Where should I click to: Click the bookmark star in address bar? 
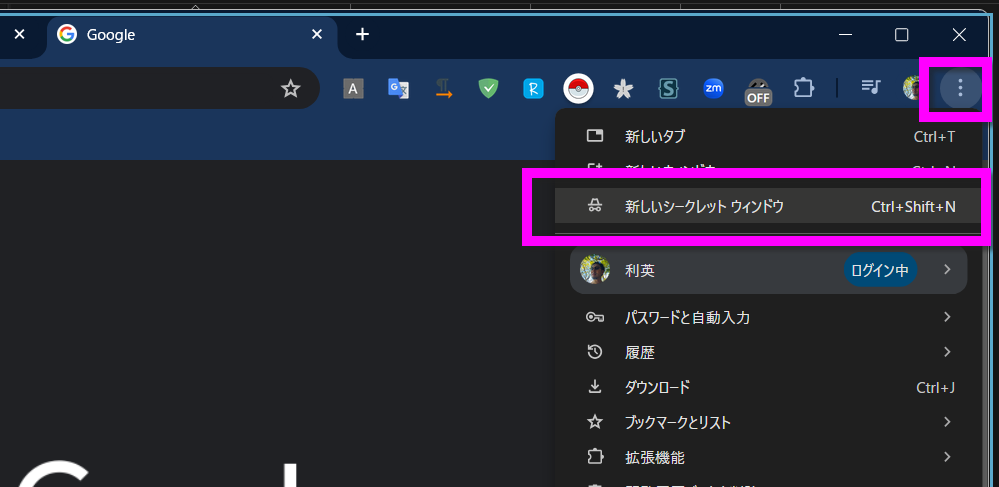pos(290,89)
